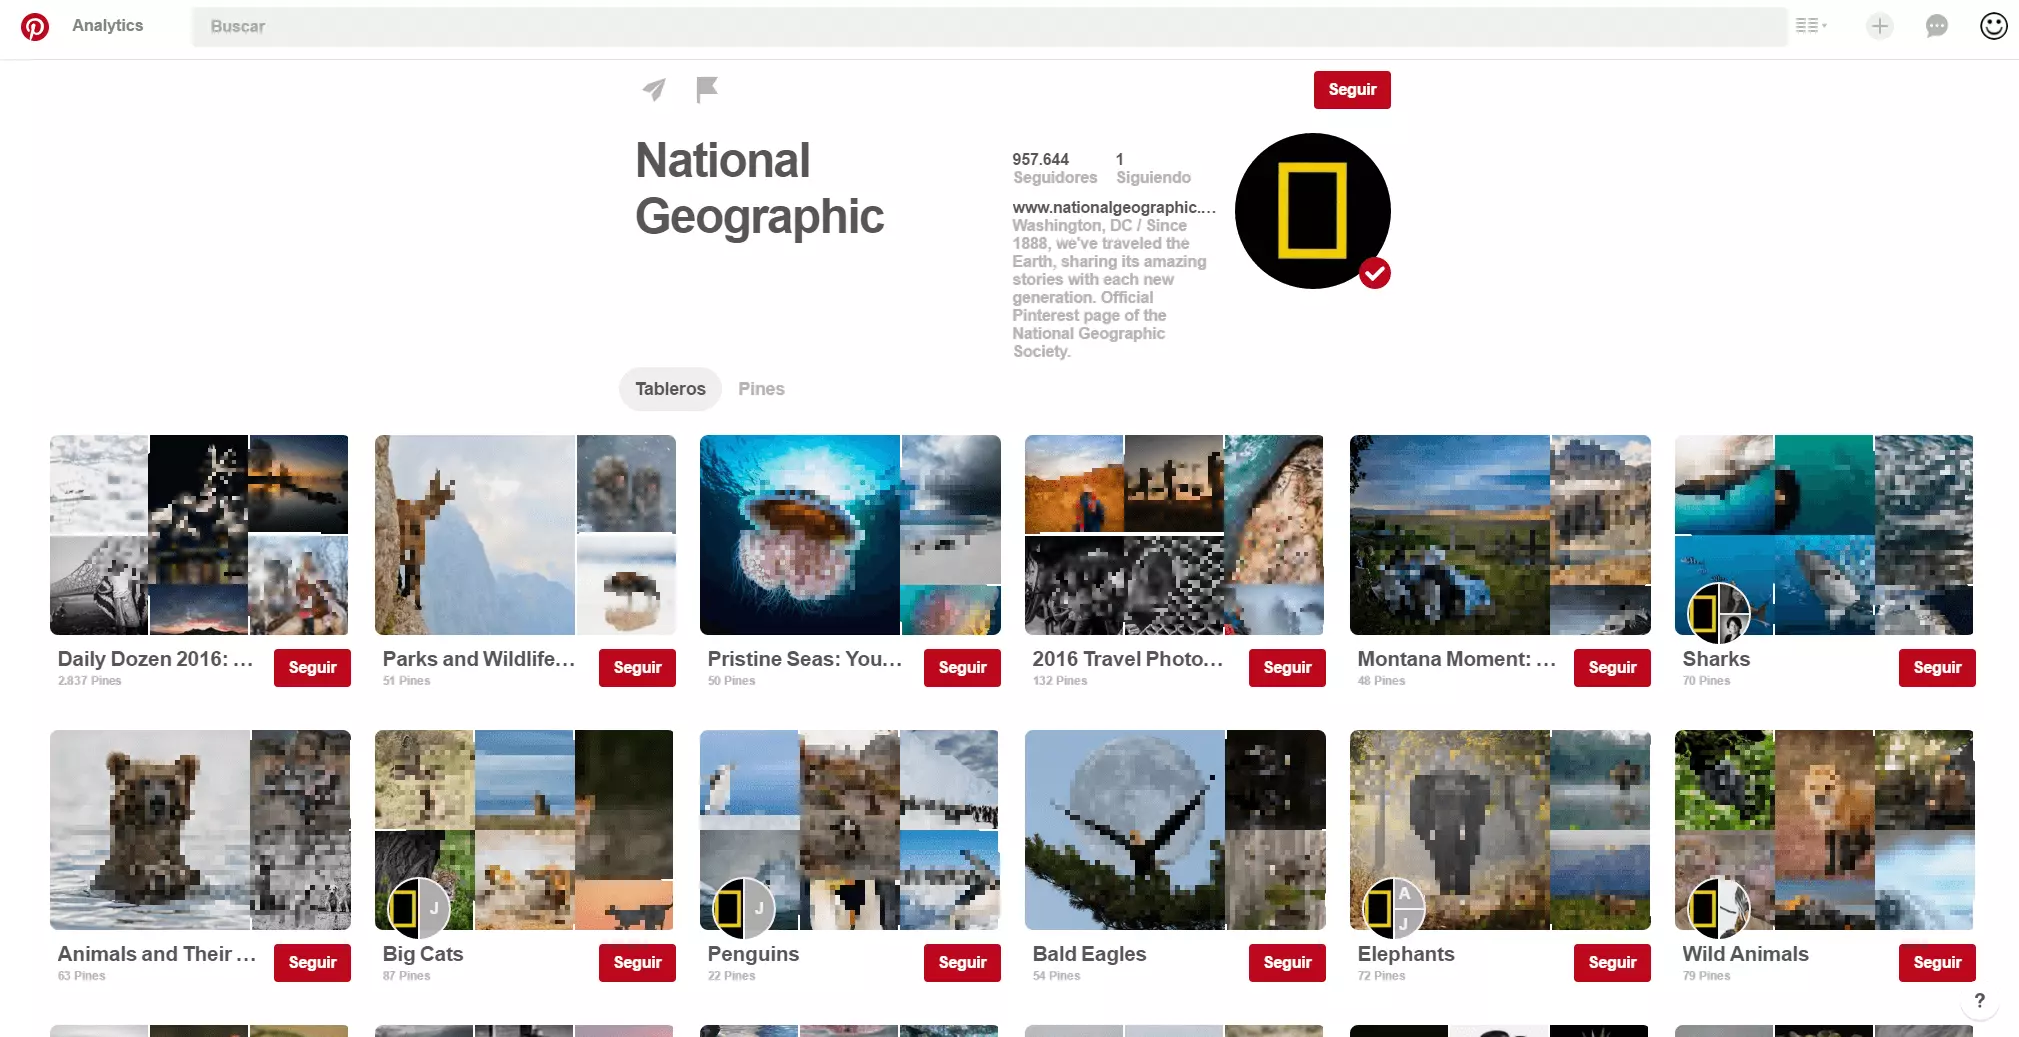
Task: Click the Bald Eagles board title
Action: coord(1089,954)
